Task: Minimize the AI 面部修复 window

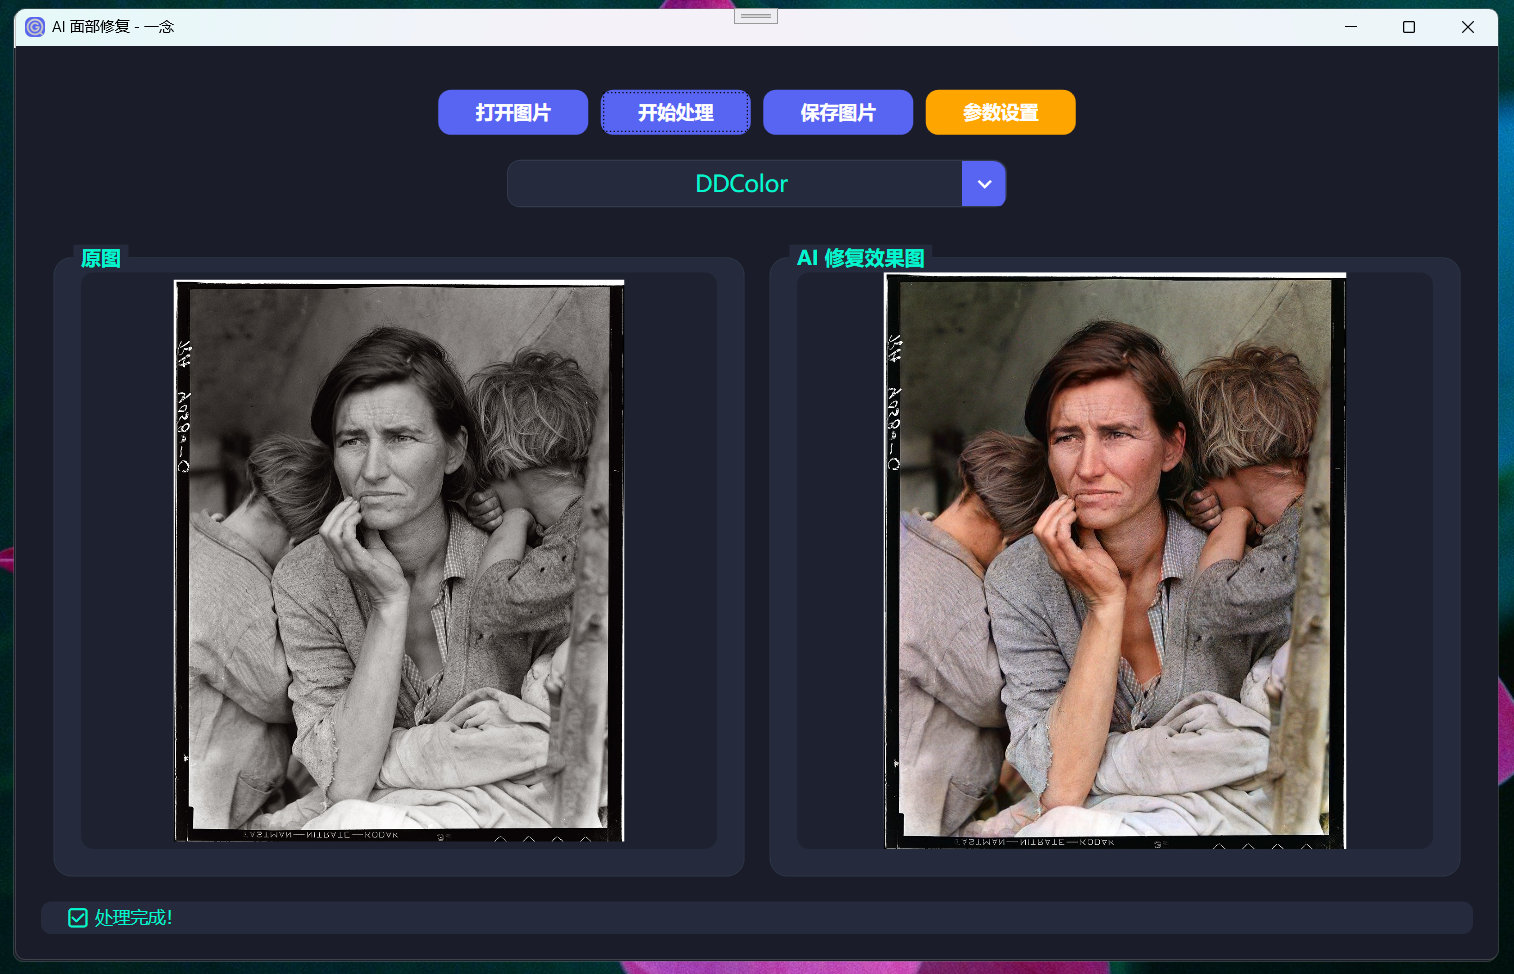Action: click(x=1351, y=27)
